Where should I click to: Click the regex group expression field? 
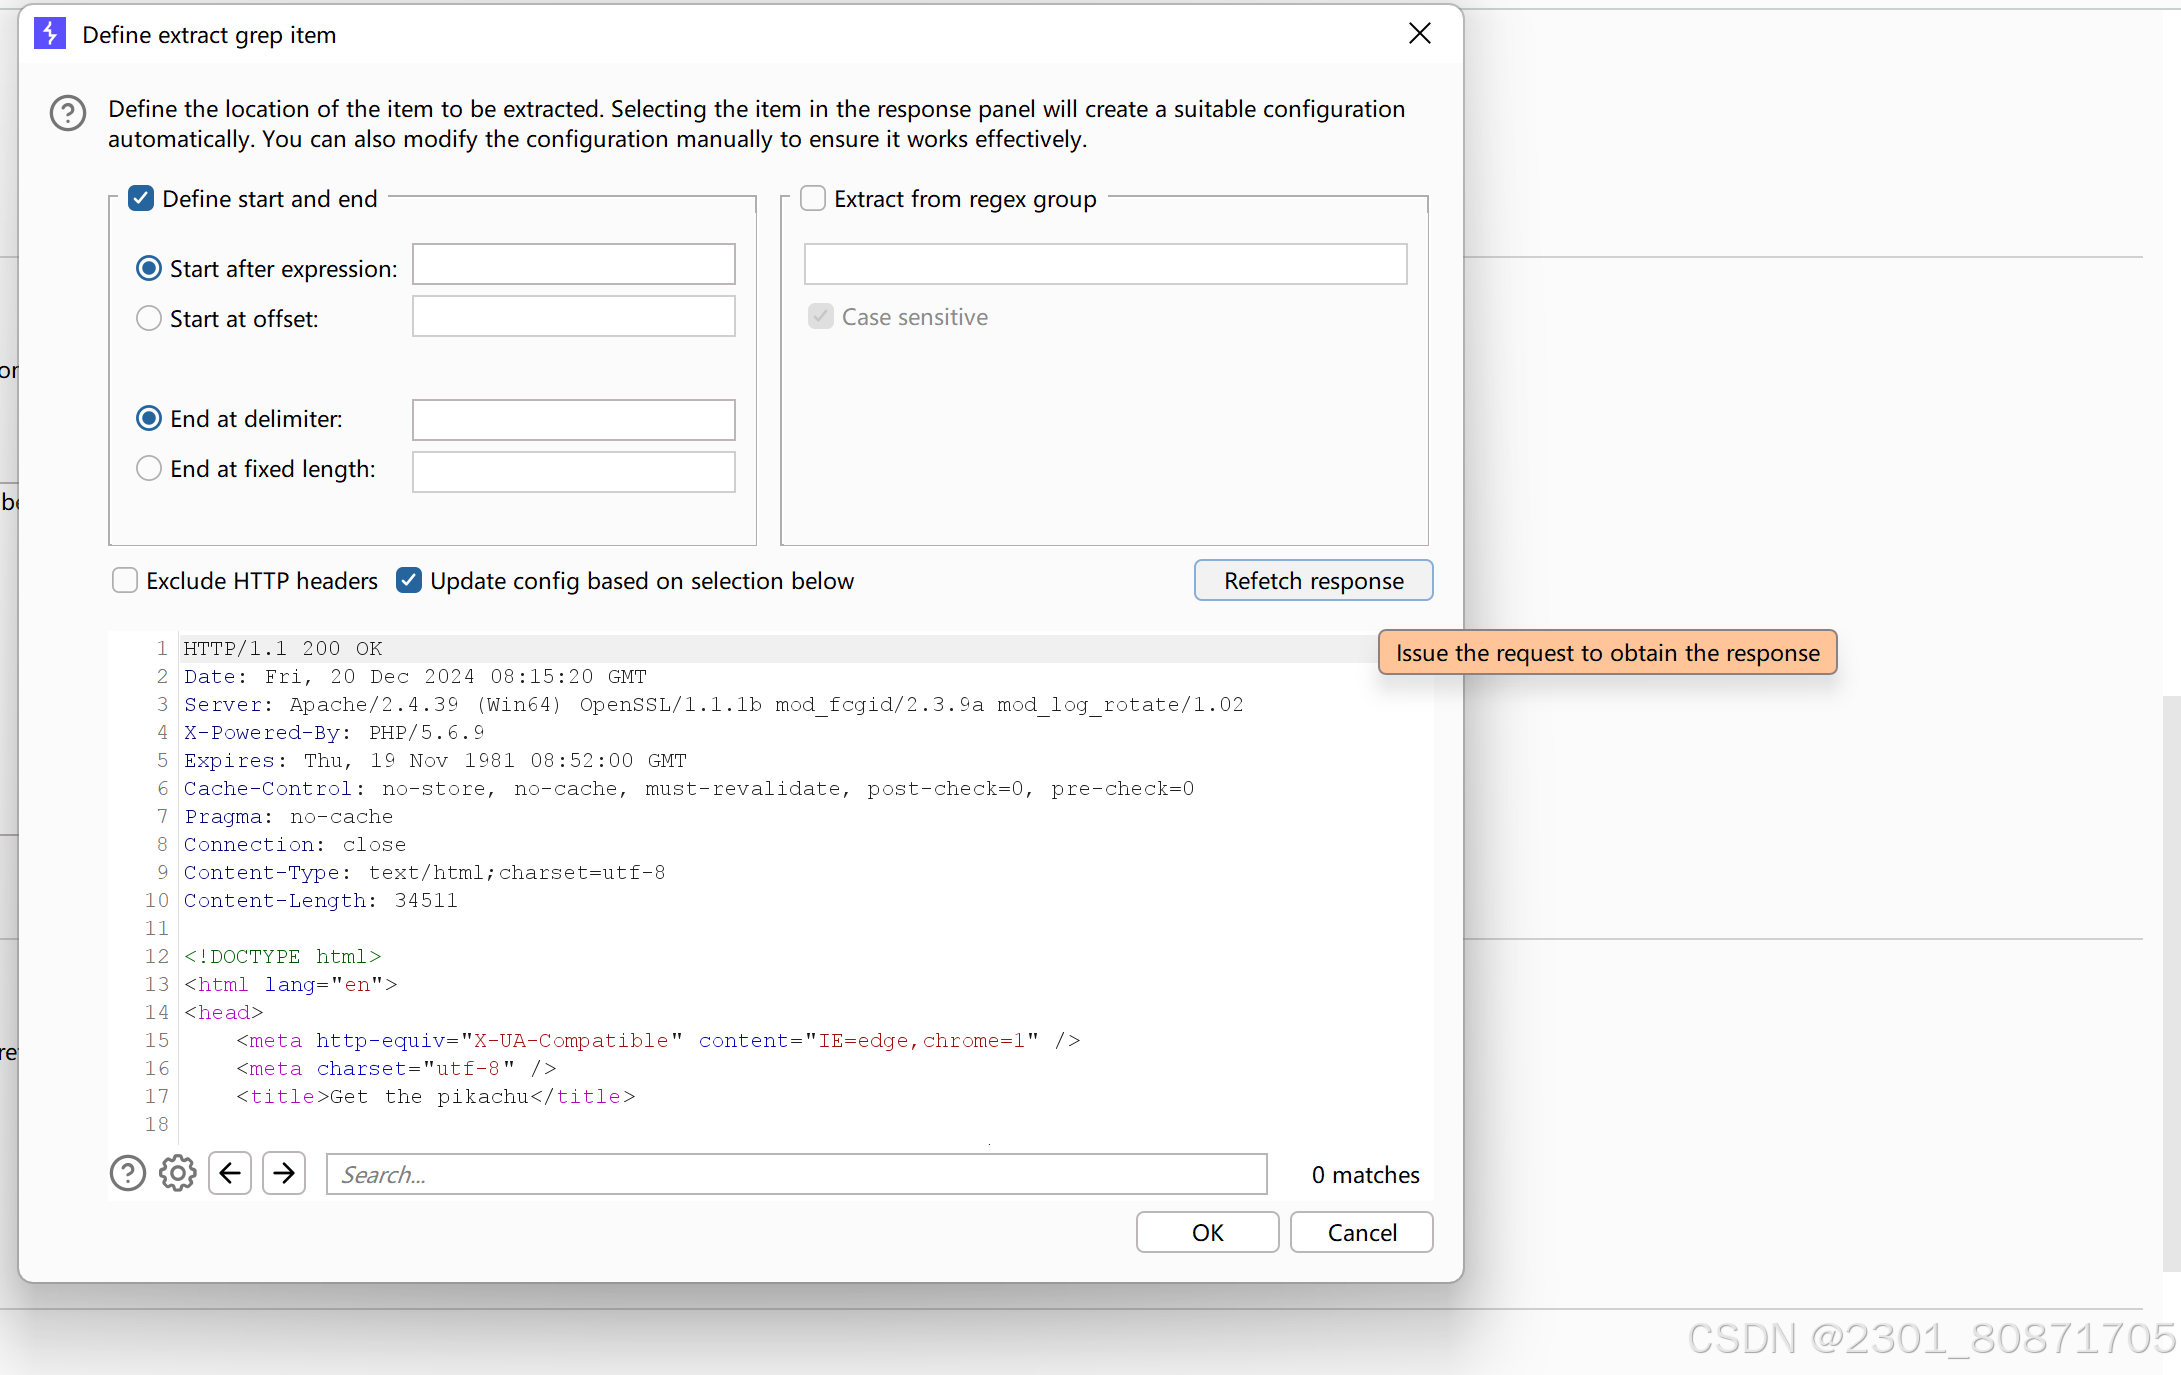pyautogui.click(x=1105, y=265)
